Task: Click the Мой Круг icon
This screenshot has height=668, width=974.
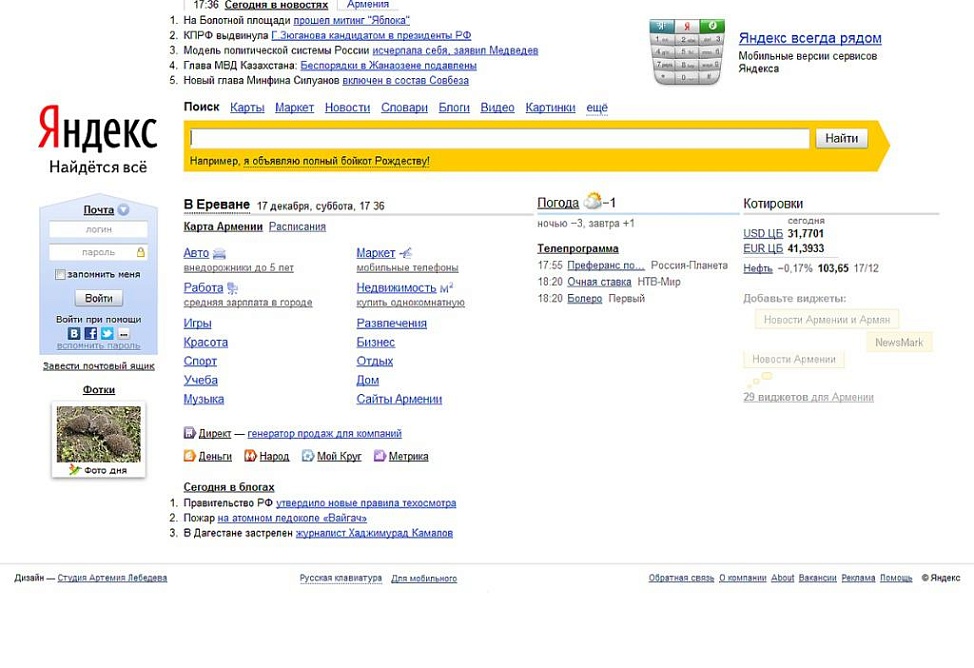Action: coord(308,456)
